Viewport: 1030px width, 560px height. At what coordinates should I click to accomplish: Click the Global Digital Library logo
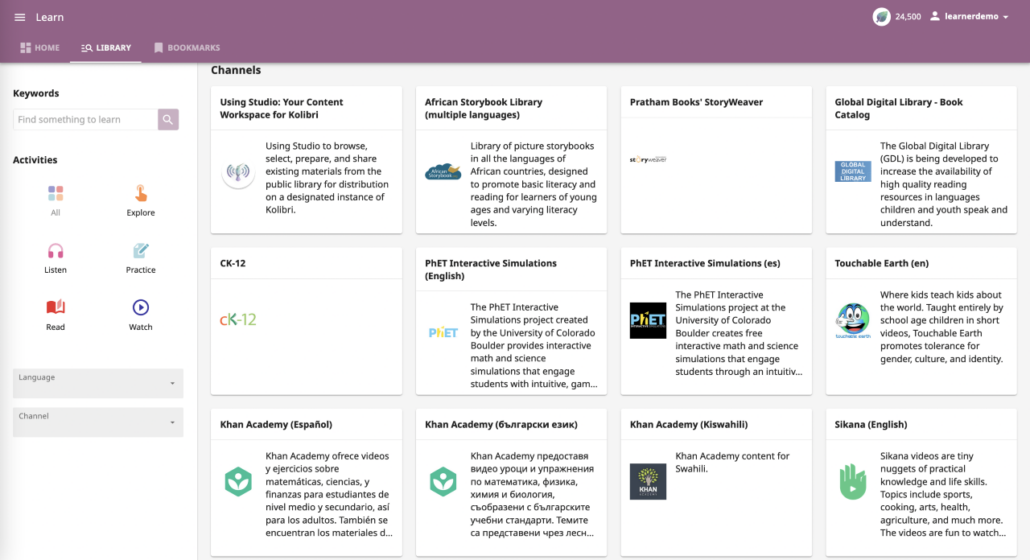point(853,171)
